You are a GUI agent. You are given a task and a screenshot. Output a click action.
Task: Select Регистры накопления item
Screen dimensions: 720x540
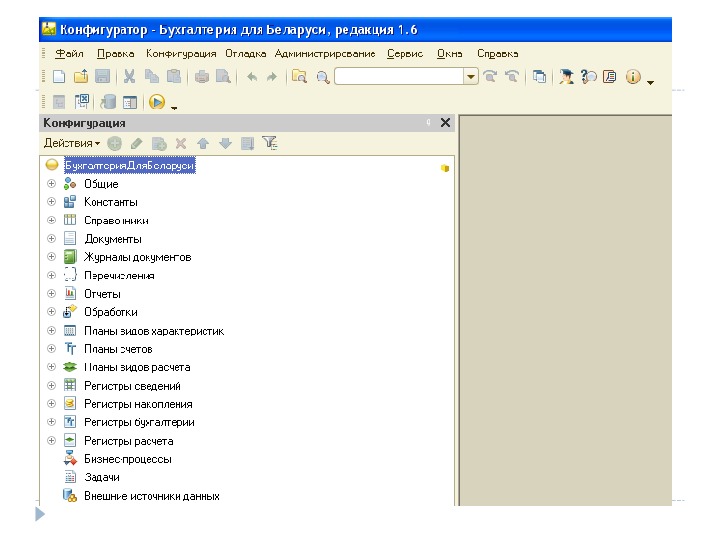tap(138, 404)
